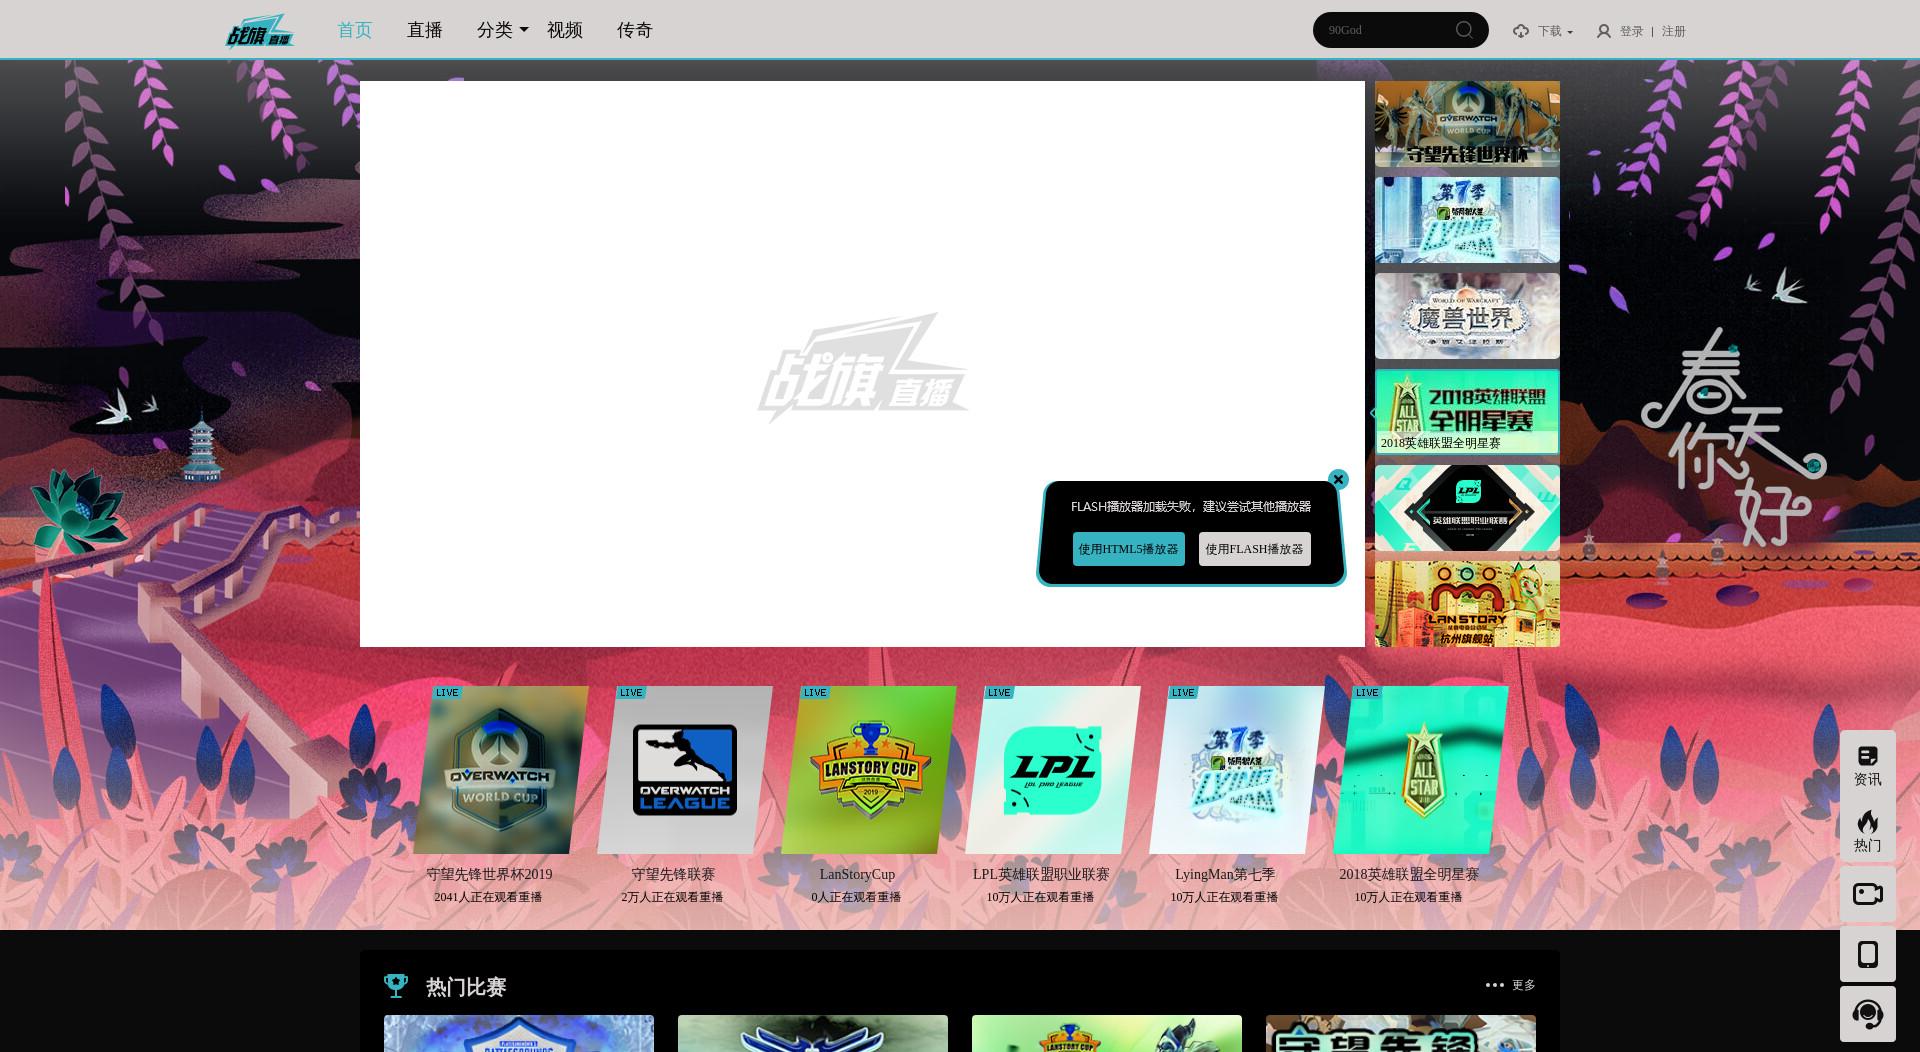Open LPL Pro League live card
Screen dimensions: 1920x1052
point(1053,770)
